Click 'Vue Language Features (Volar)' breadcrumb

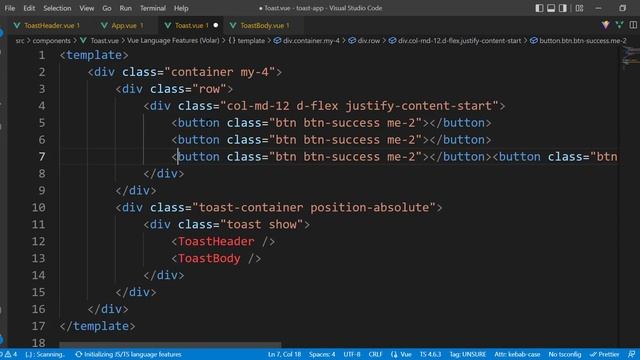[x=173, y=40]
